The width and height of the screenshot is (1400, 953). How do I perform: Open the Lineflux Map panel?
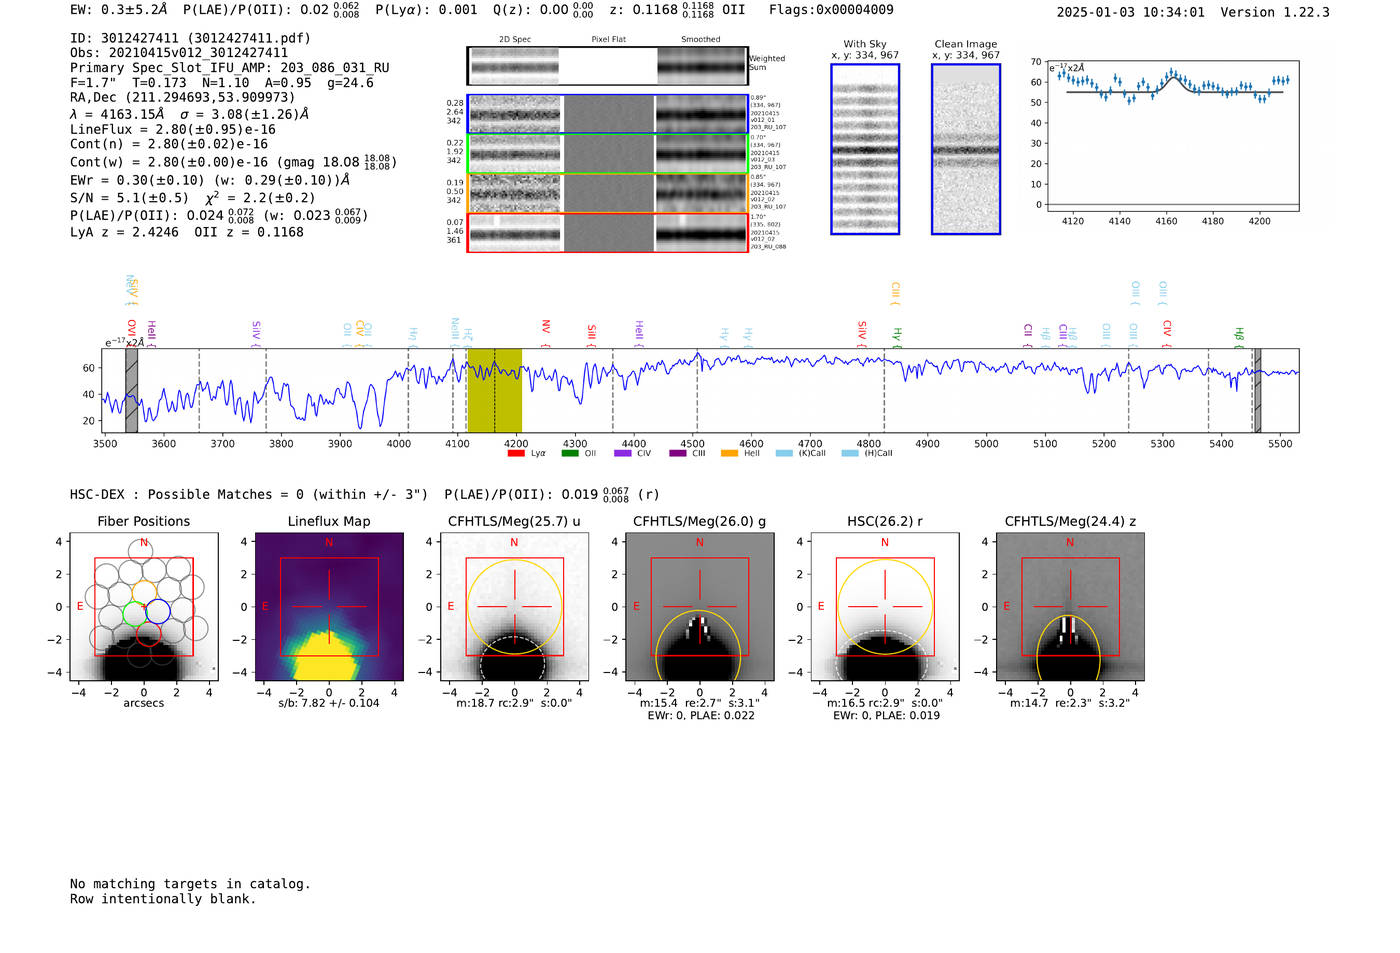(329, 607)
